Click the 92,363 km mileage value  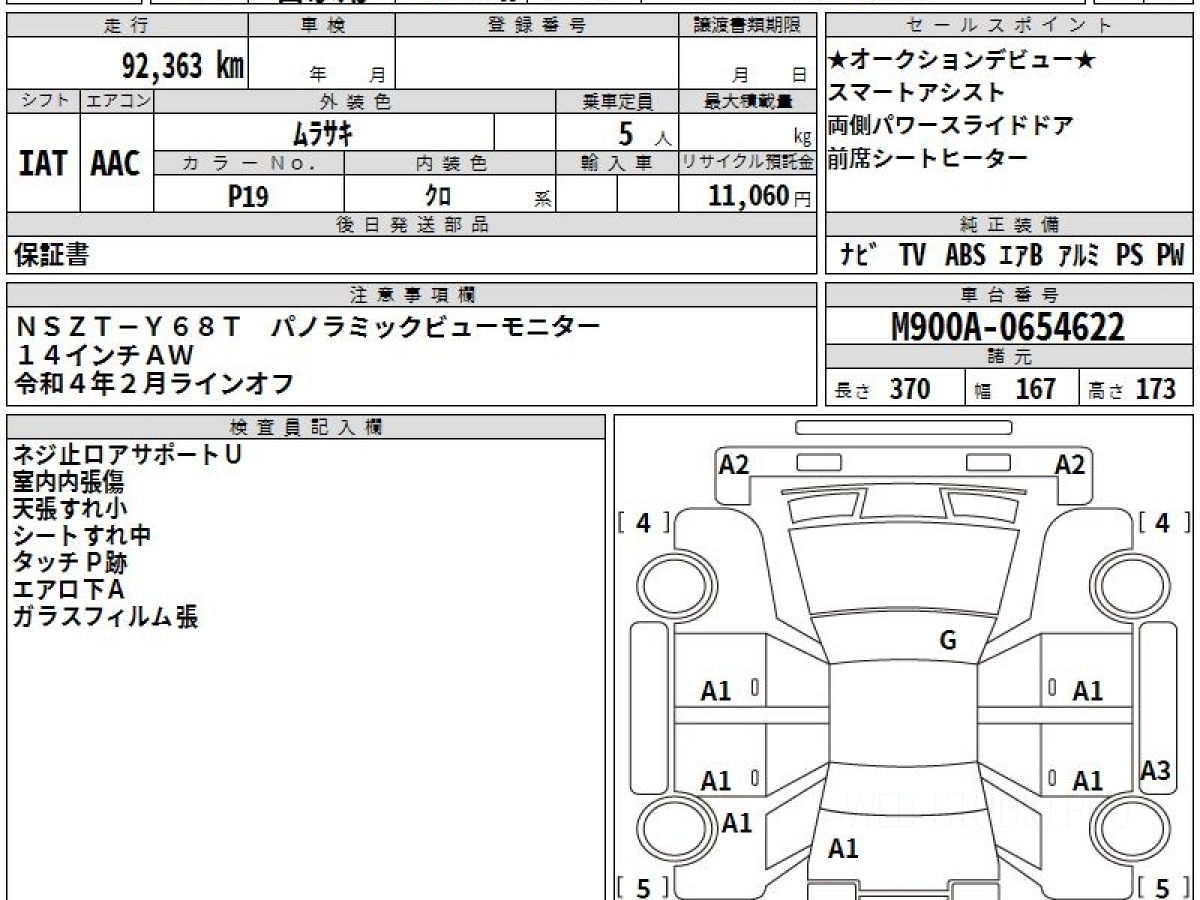pyautogui.click(x=183, y=65)
